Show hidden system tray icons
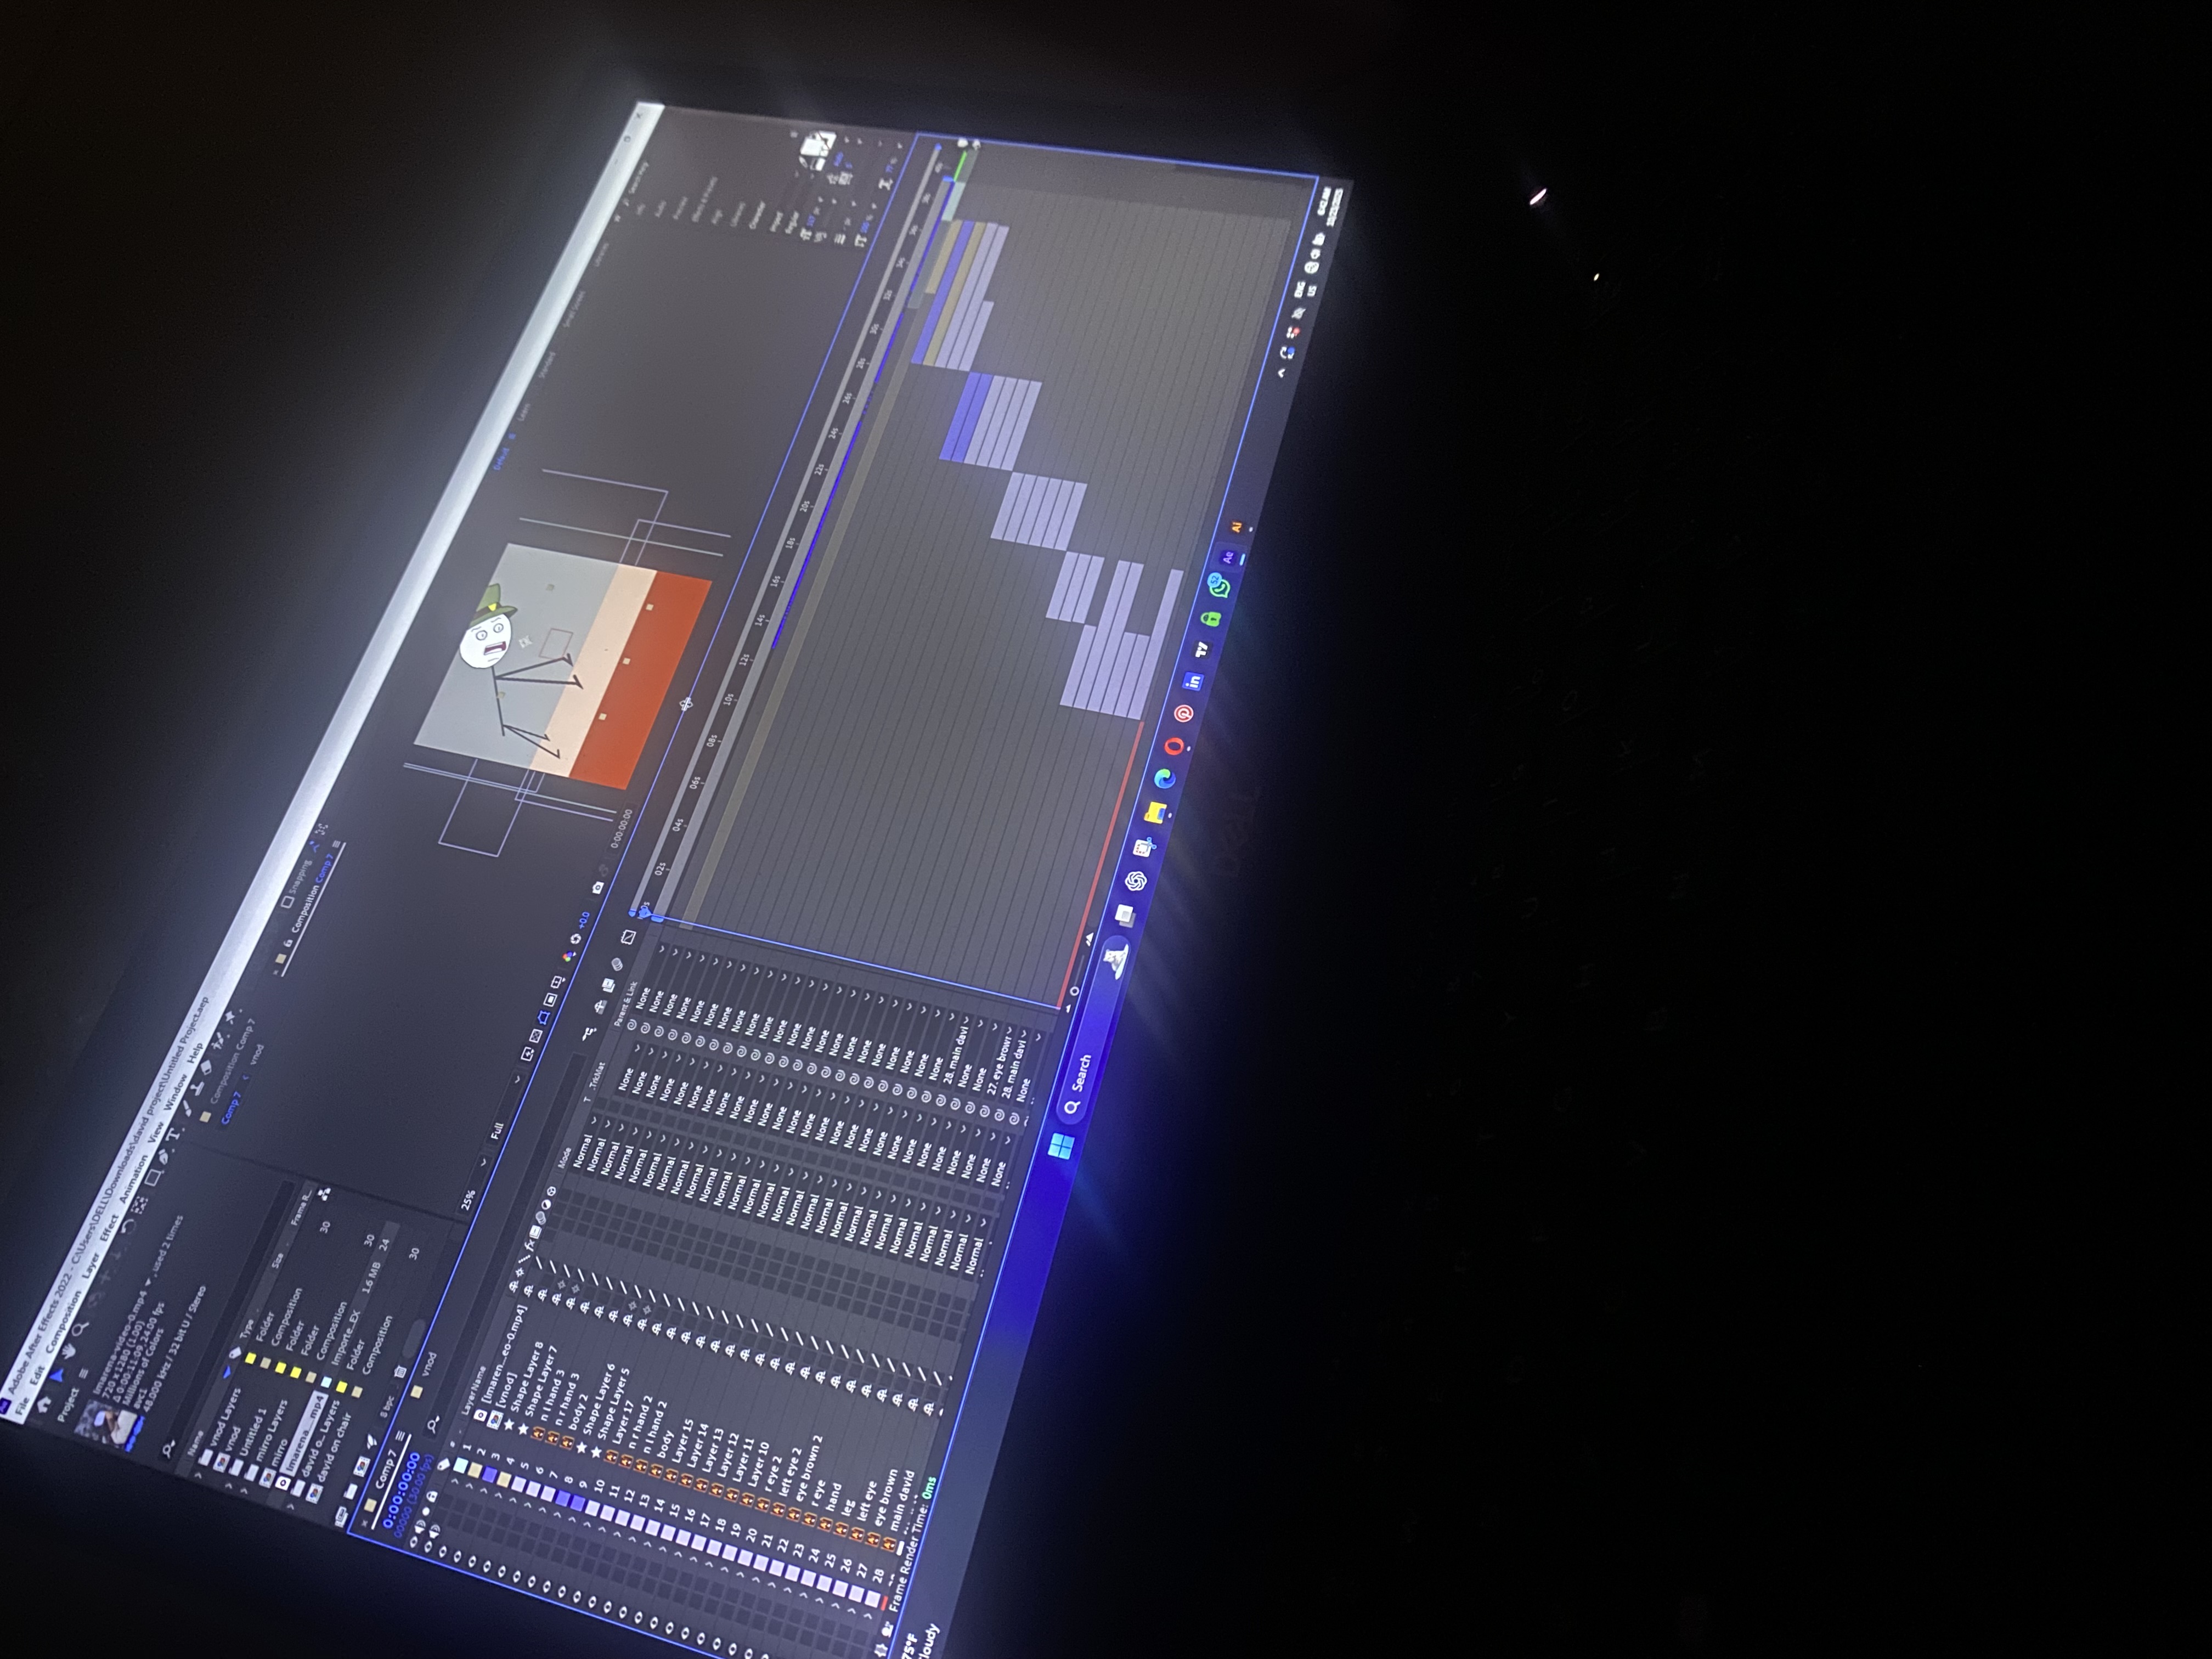The width and height of the screenshot is (2212, 1659). 1282,373
